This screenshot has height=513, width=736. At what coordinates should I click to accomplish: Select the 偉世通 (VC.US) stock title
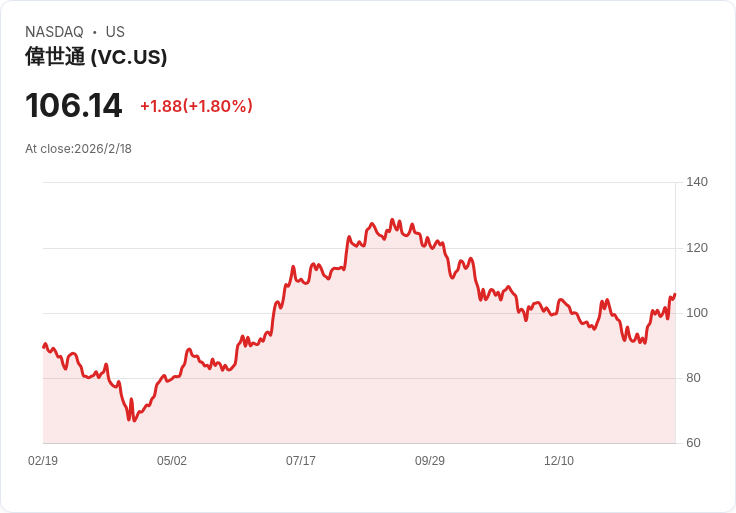[x=96, y=57]
